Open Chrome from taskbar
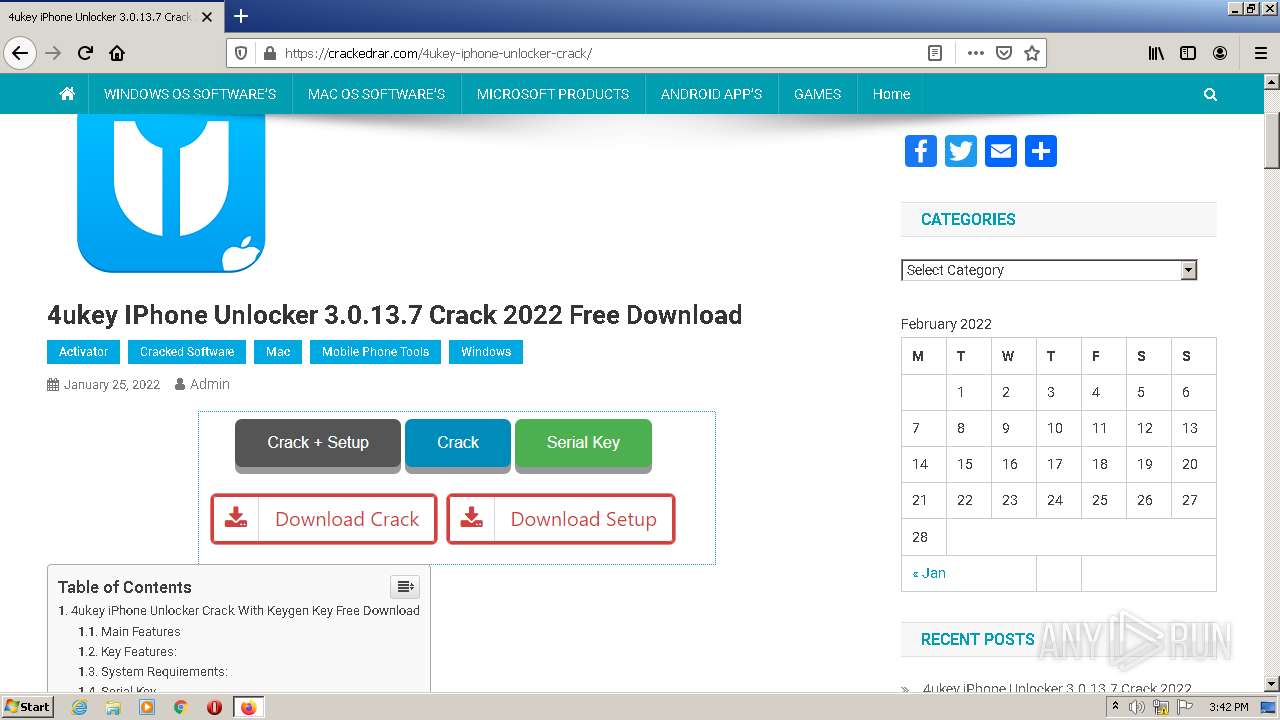This screenshot has width=1280, height=720. [180, 707]
